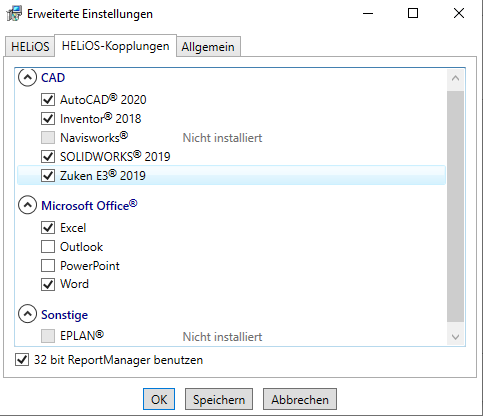The image size is (483, 416).
Task: Toggle 32 bit ReportManager benutzen checkbox
Action: click(22, 360)
